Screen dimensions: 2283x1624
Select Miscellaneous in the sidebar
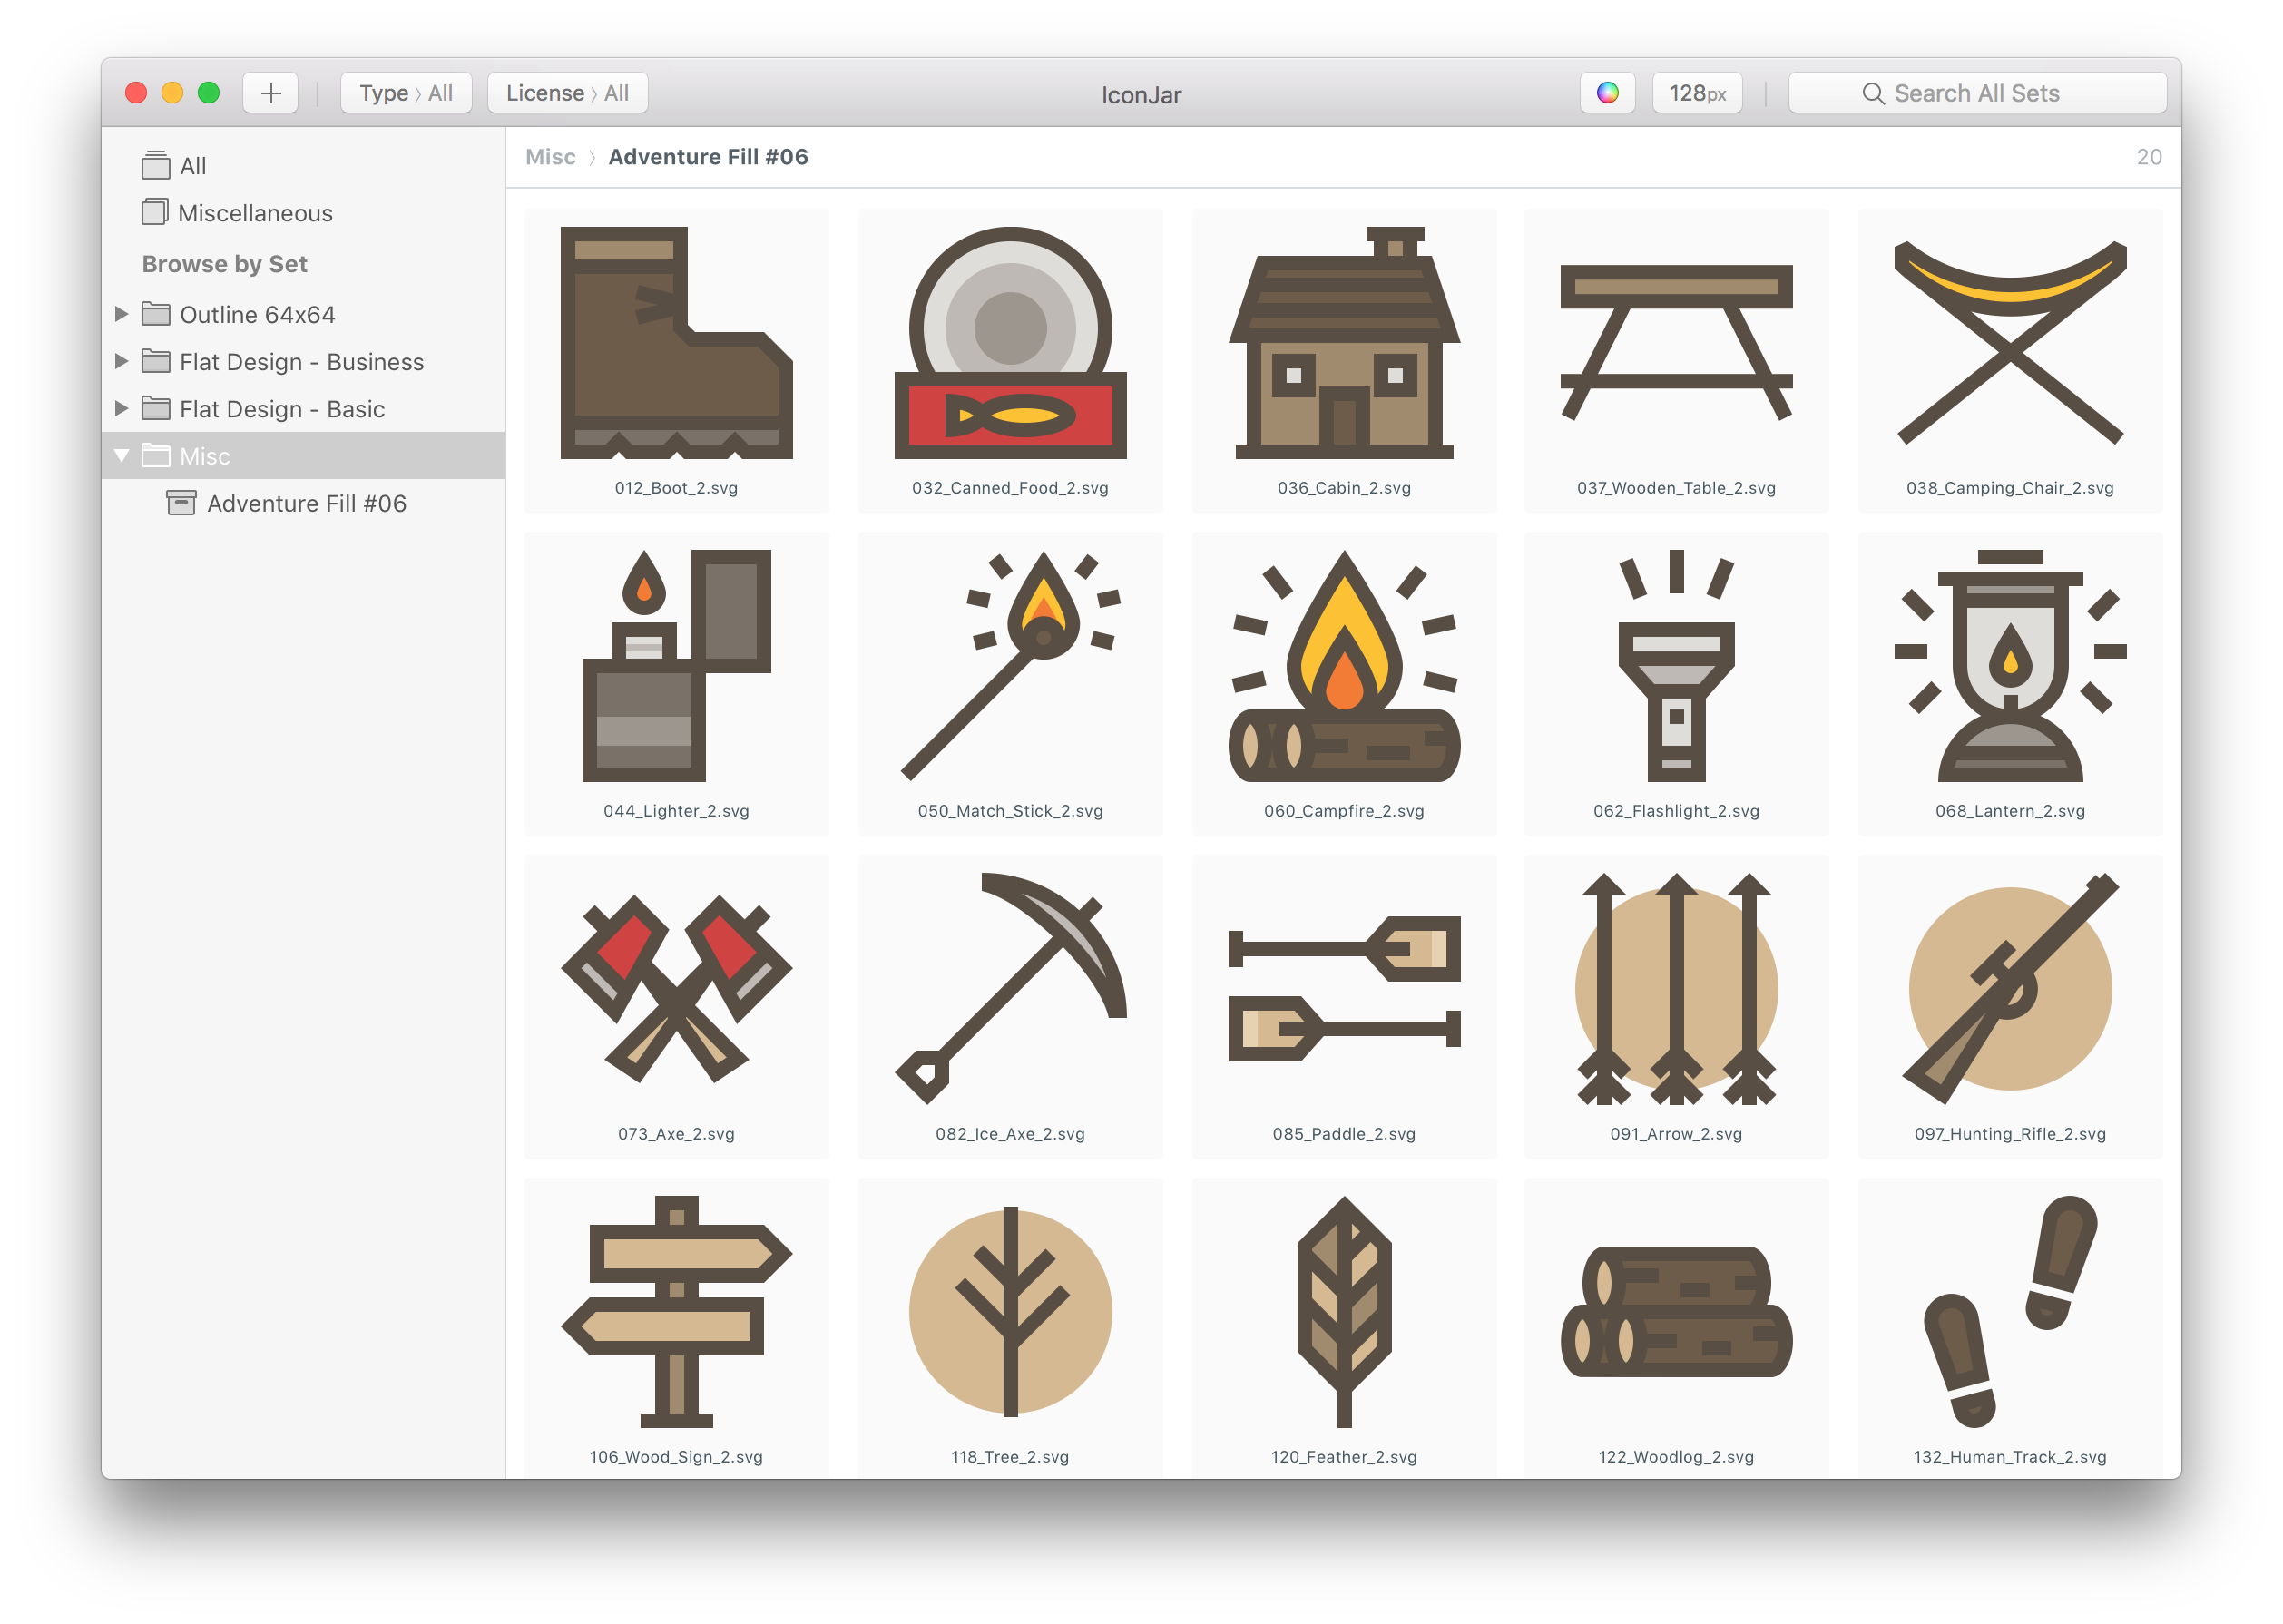click(255, 212)
